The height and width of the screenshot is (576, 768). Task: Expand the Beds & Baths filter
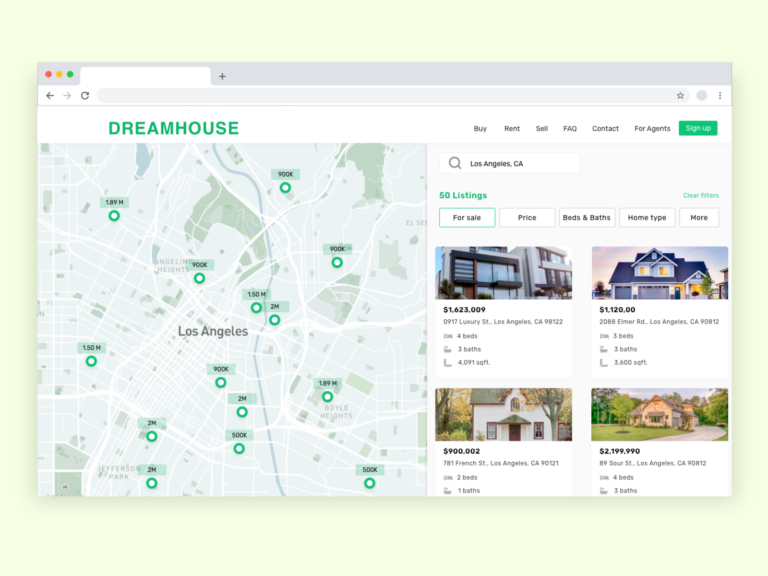(x=586, y=218)
